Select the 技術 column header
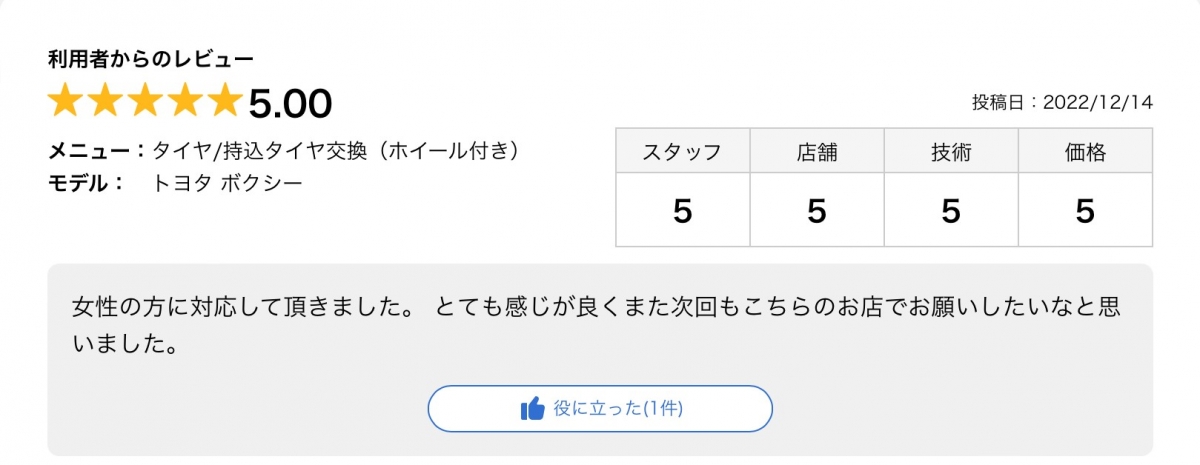The image size is (1200, 465). tap(951, 152)
